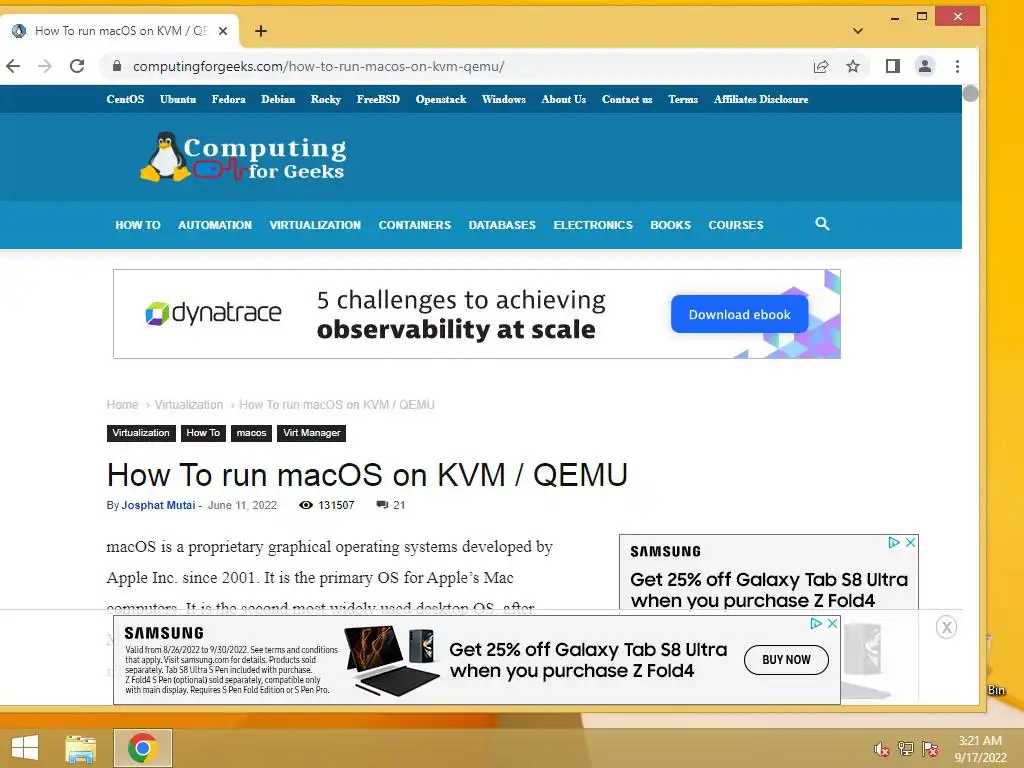Go to FreeBSD top link
The width and height of the screenshot is (1024, 768).
tap(378, 99)
